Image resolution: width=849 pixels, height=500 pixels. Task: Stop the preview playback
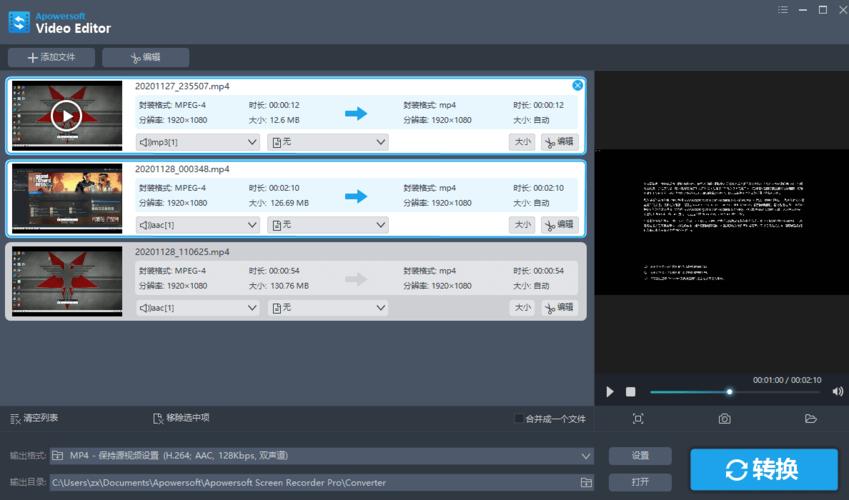pos(630,392)
